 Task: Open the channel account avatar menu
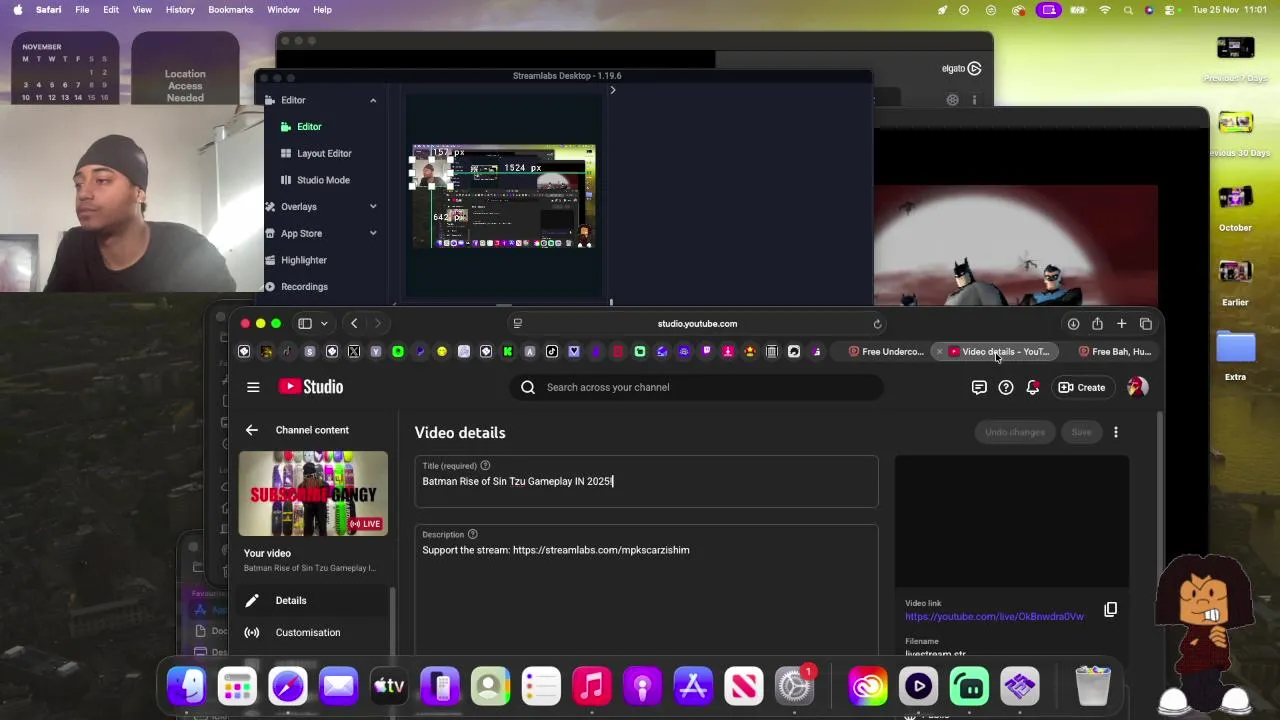coord(1137,387)
